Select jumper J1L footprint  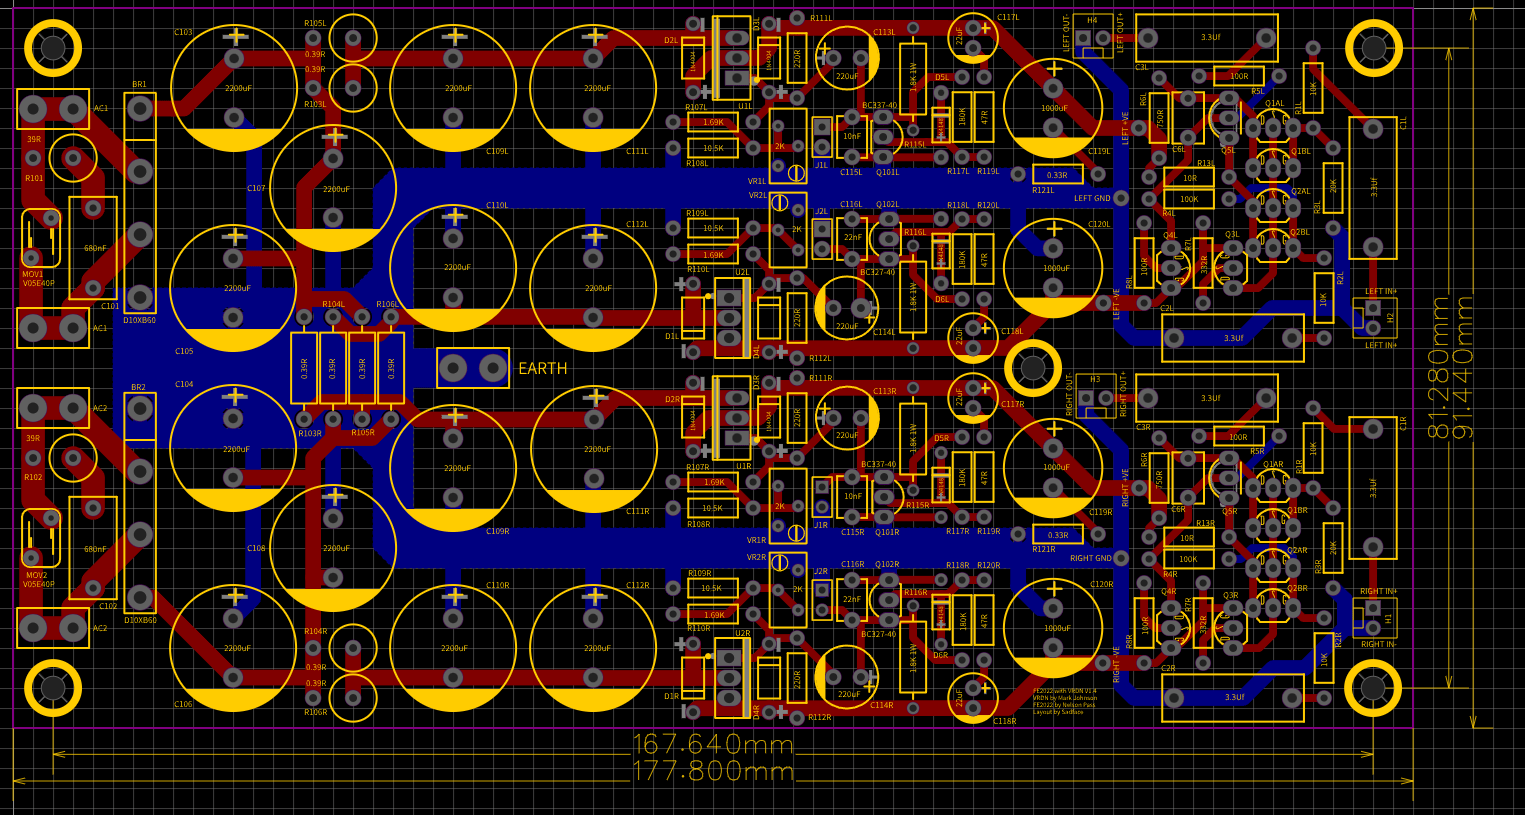(822, 137)
